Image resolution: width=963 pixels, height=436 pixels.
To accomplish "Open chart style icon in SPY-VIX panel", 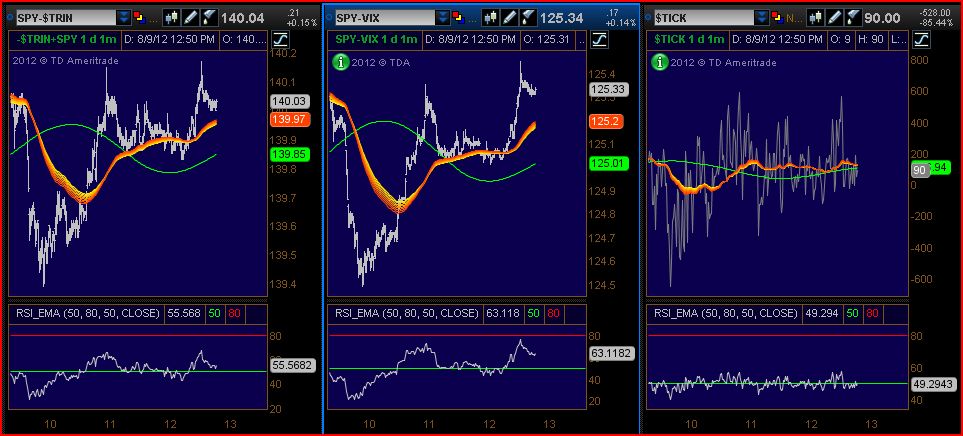I will (x=489, y=18).
